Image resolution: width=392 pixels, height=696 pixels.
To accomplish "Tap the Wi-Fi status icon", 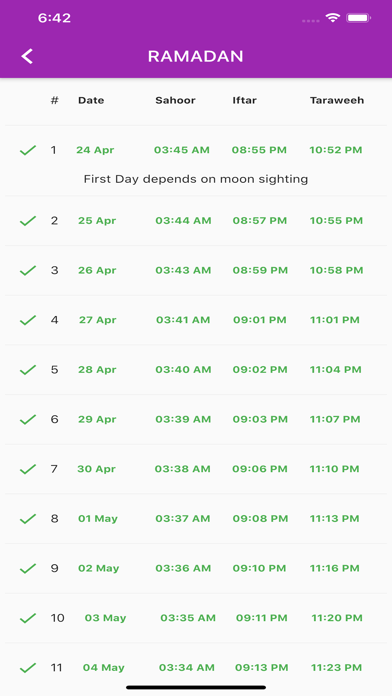I will 333,18.
